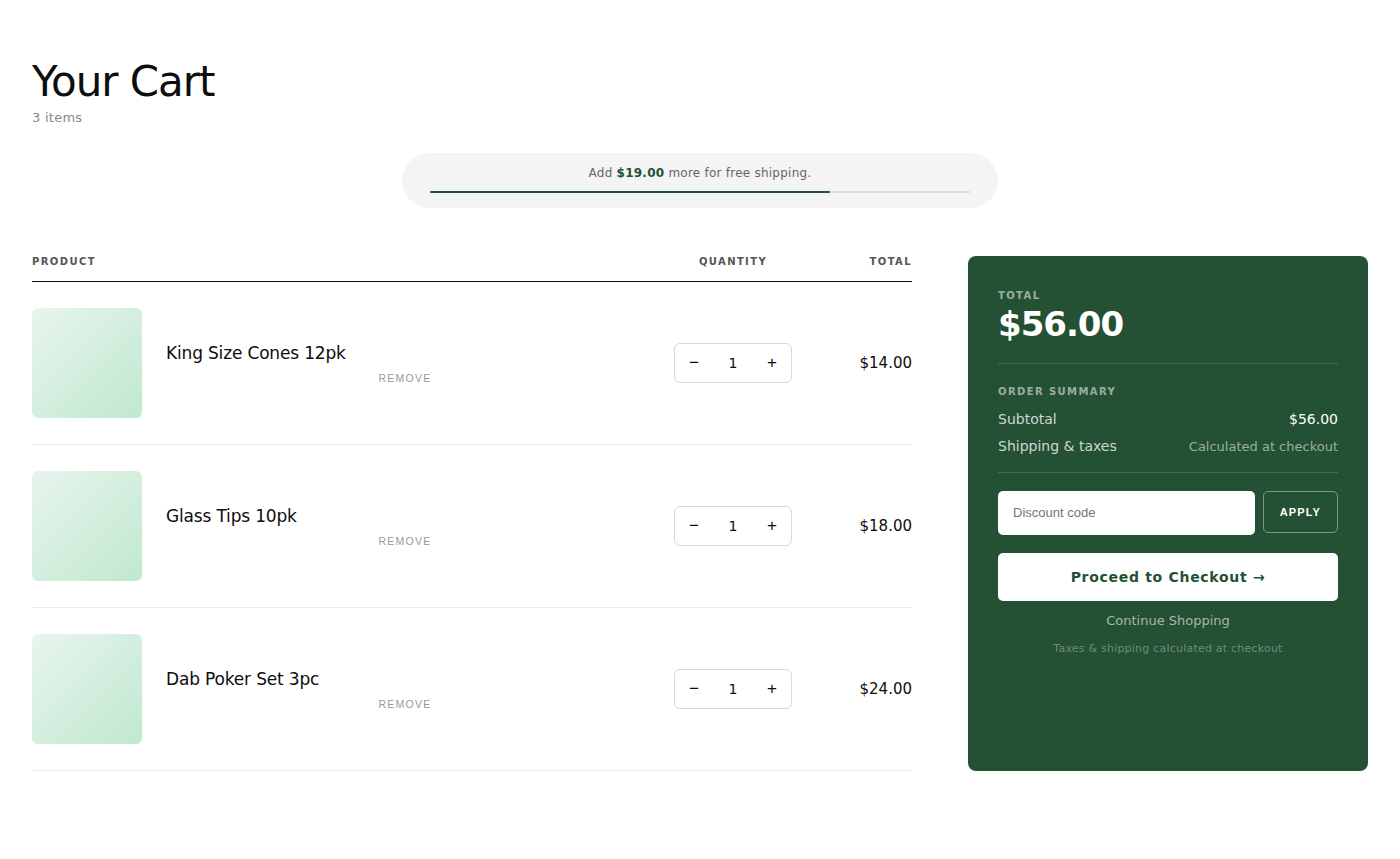Apply the discount code

1300,512
